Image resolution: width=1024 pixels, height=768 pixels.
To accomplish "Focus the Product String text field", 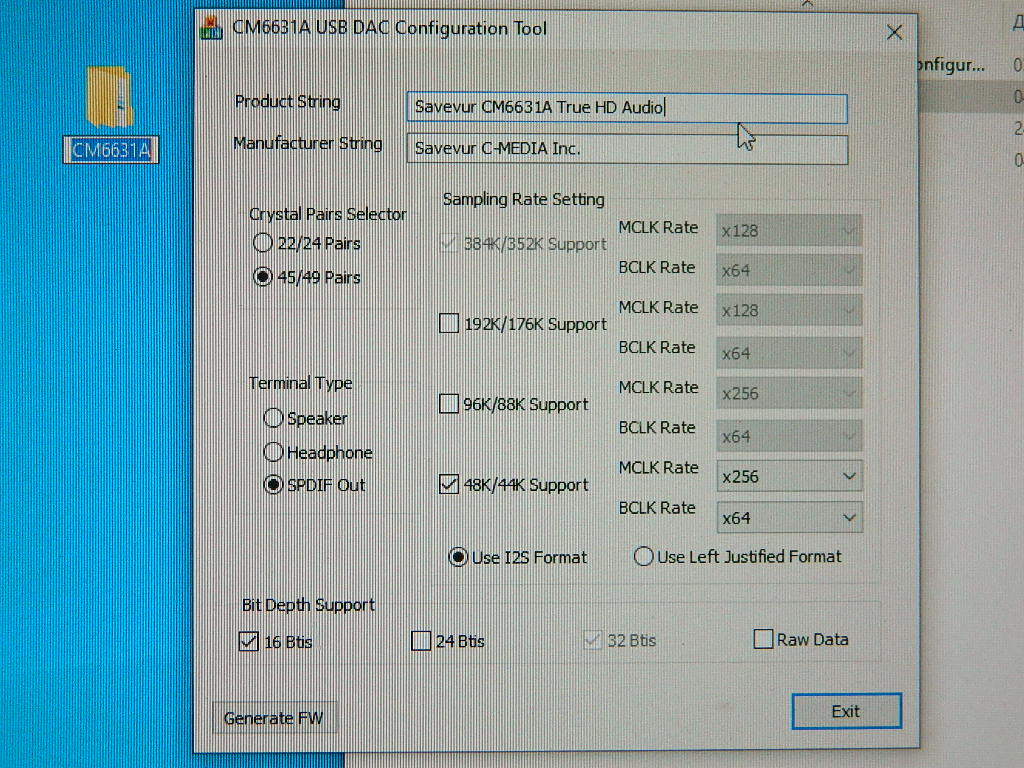I will coord(626,108).
